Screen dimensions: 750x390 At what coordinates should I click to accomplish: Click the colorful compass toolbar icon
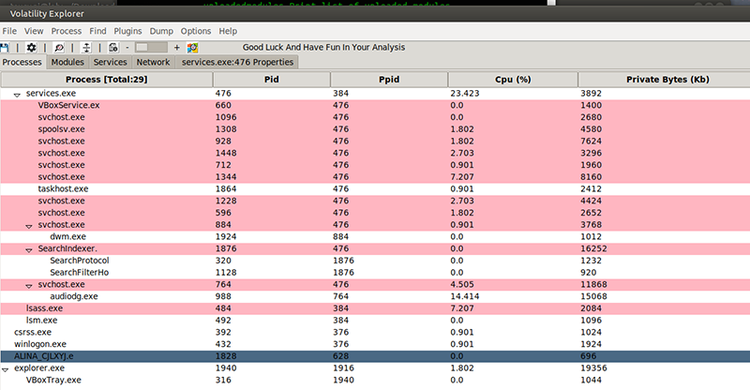click(x=192, y=47)
